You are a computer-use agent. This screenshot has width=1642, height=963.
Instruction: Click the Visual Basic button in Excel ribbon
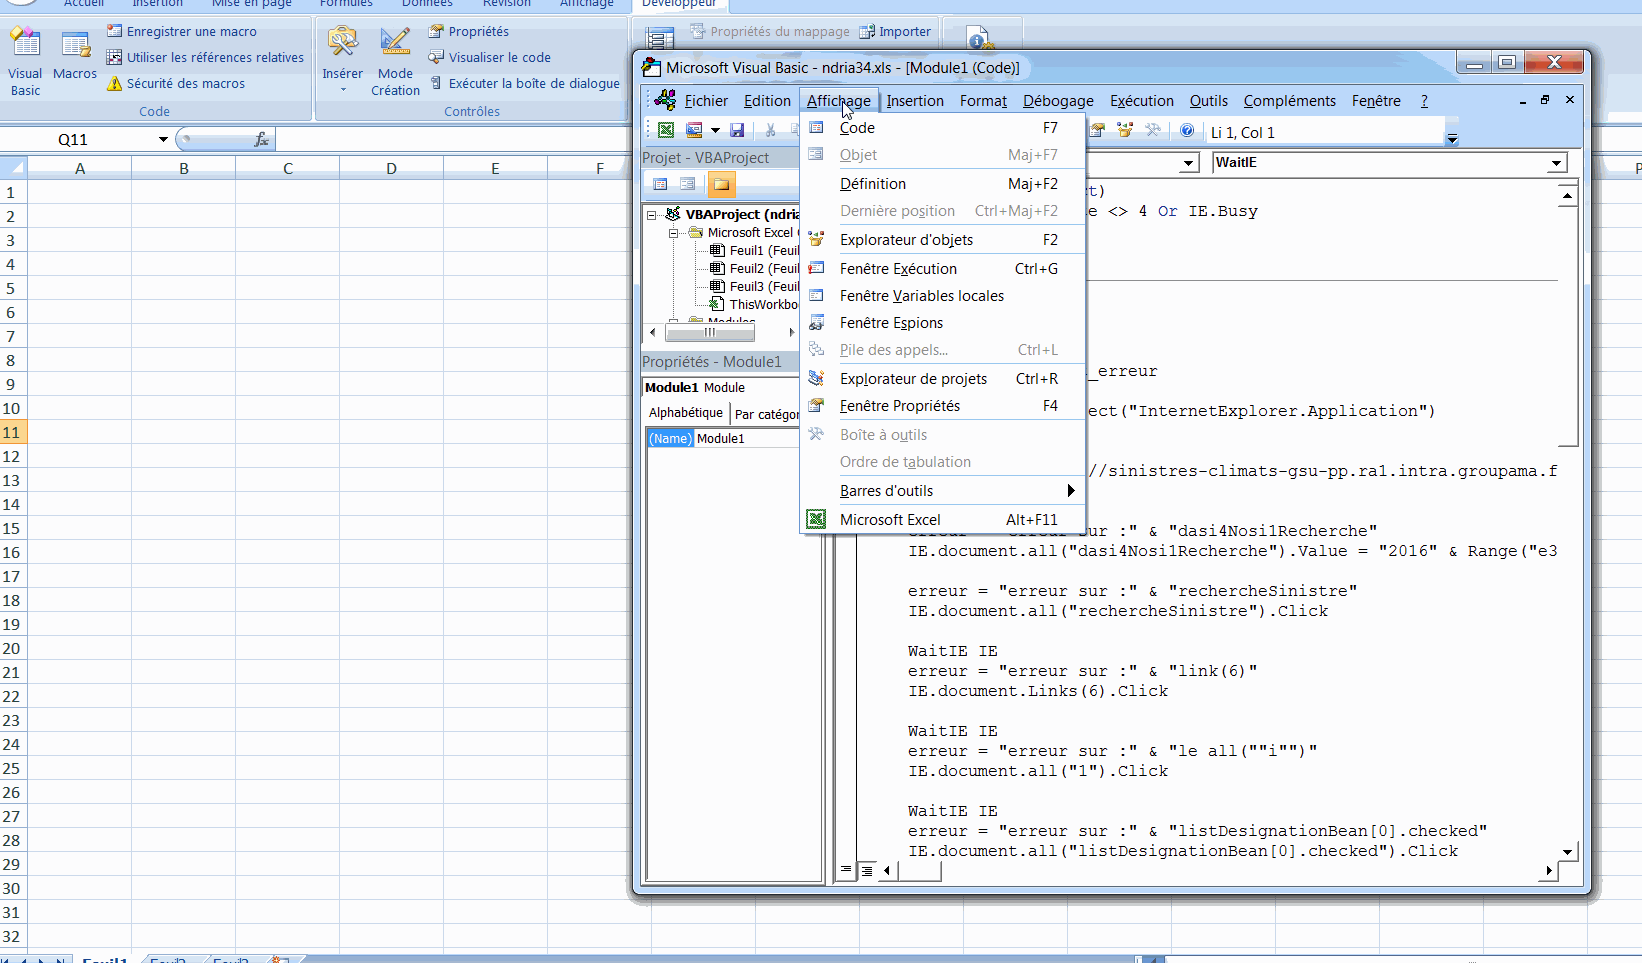tap(25, 62)
